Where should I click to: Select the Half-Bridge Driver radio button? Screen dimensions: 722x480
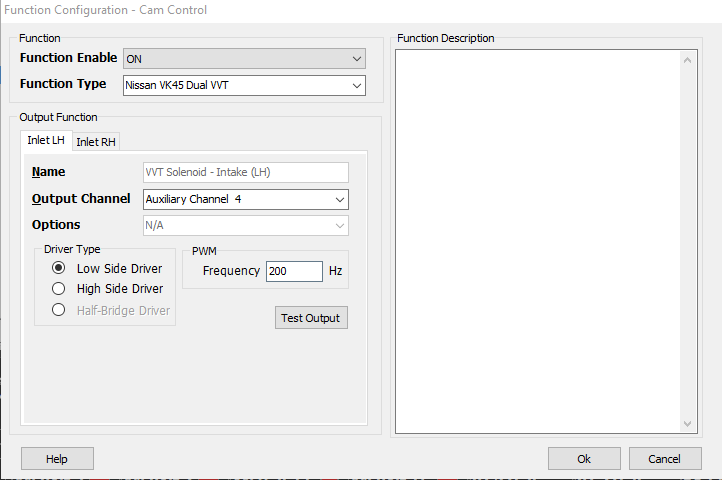click(x=59, y=310)
